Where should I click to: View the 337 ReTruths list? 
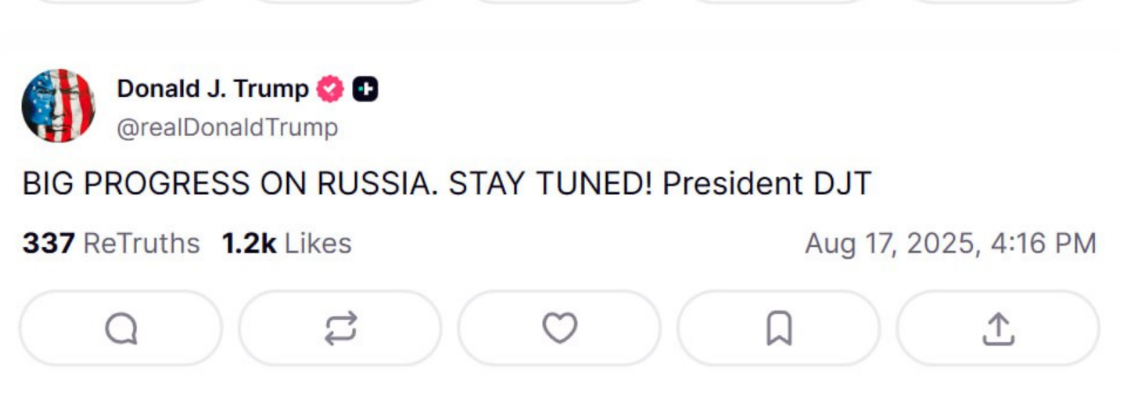[110, 243]
